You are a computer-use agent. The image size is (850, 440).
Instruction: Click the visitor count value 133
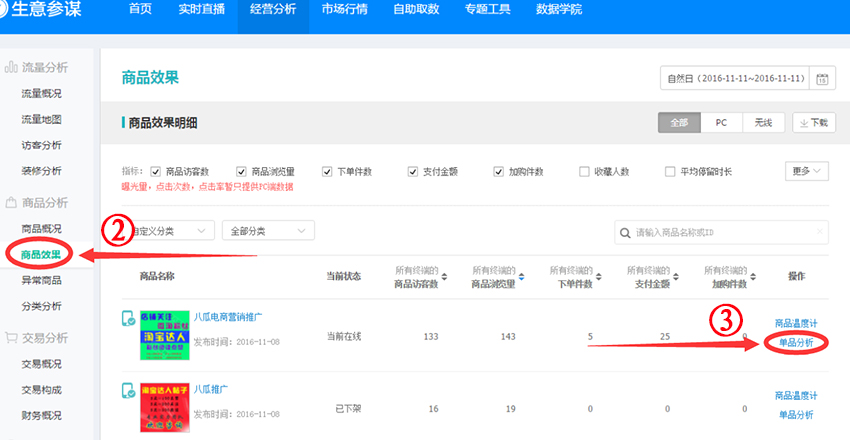click(x=431, y=337)
